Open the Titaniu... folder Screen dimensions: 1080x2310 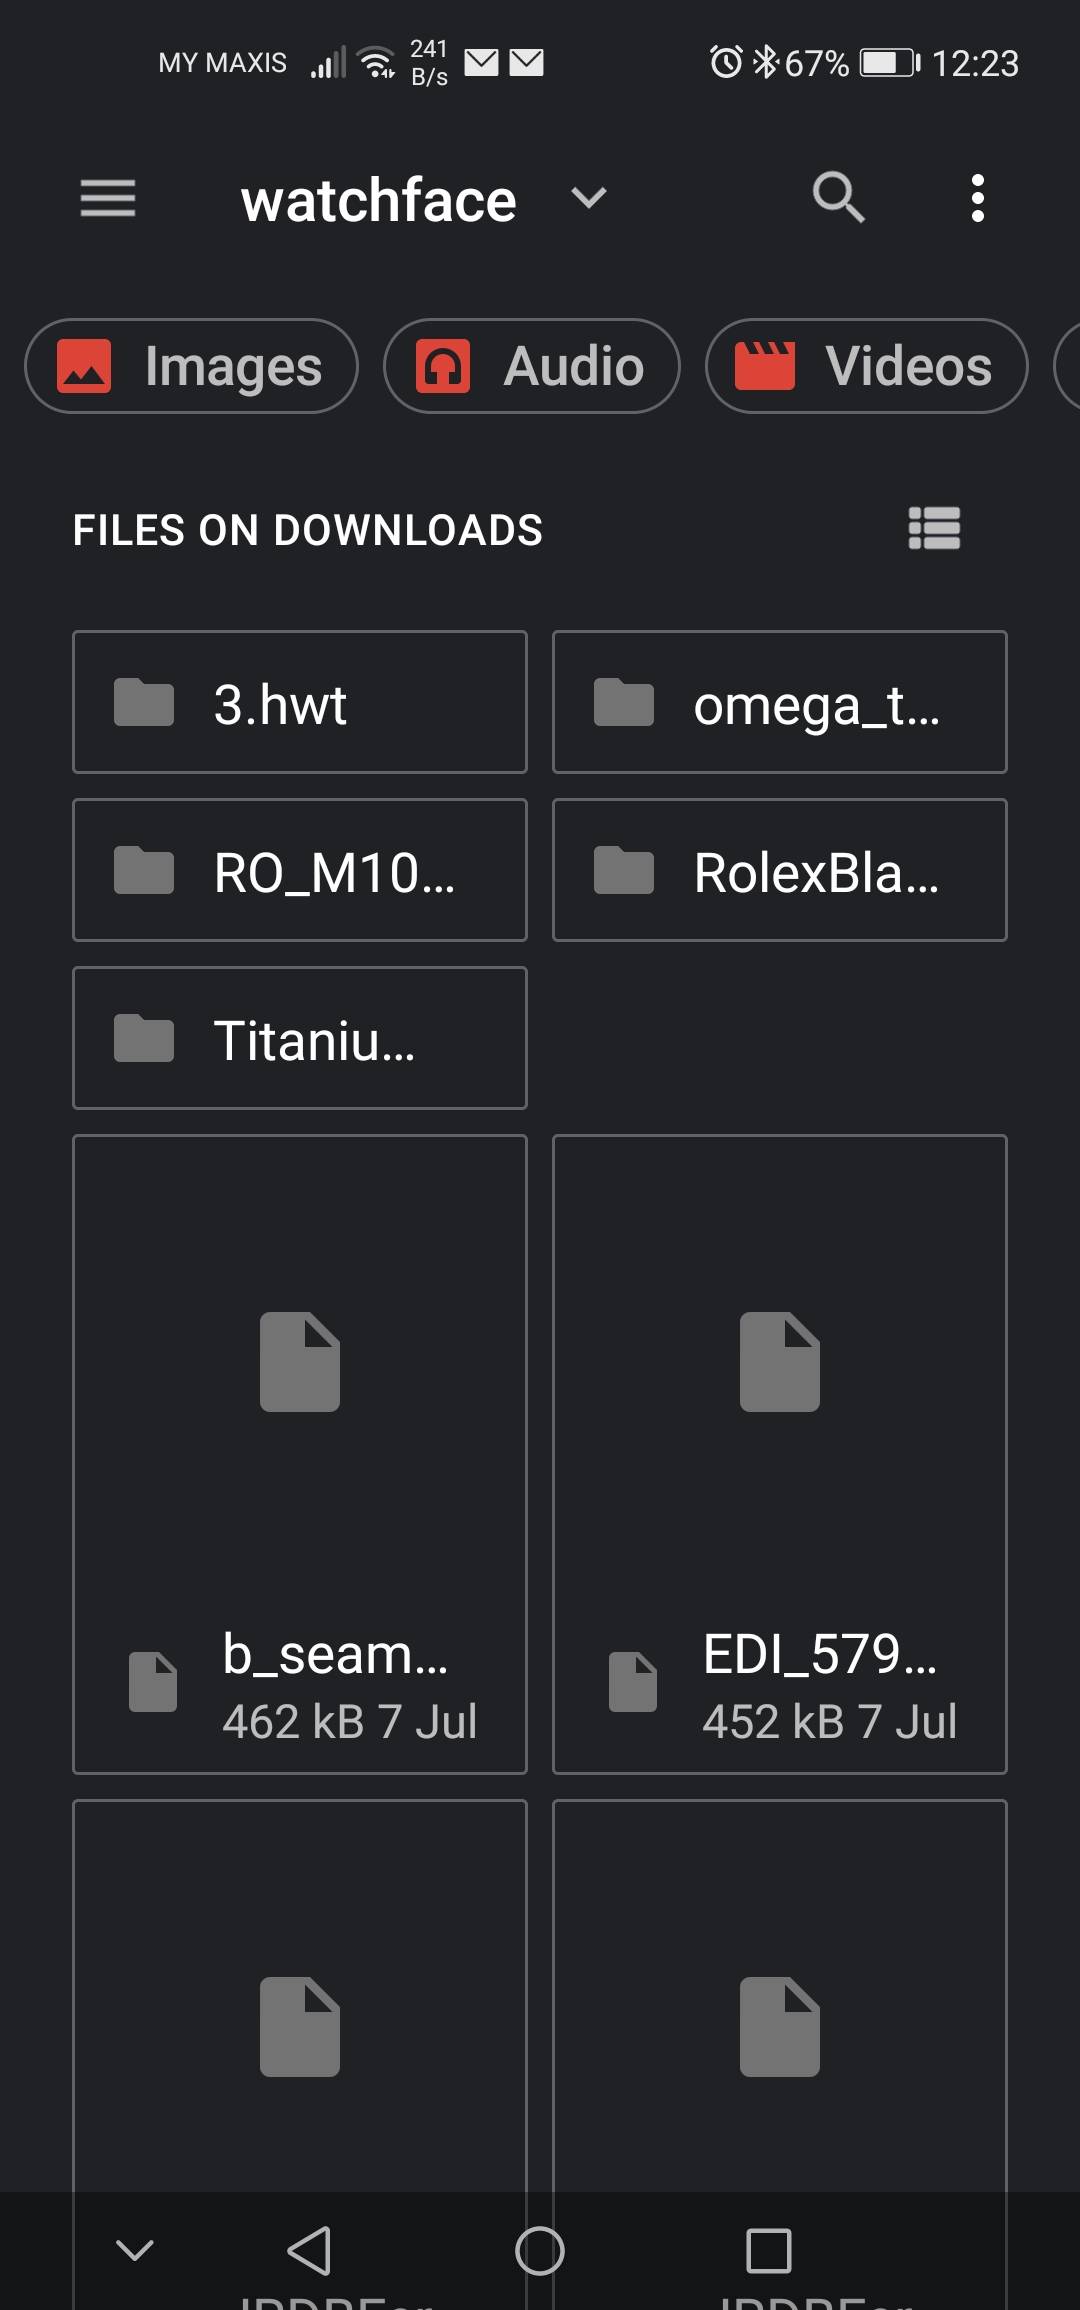(x=299, y=1038)
